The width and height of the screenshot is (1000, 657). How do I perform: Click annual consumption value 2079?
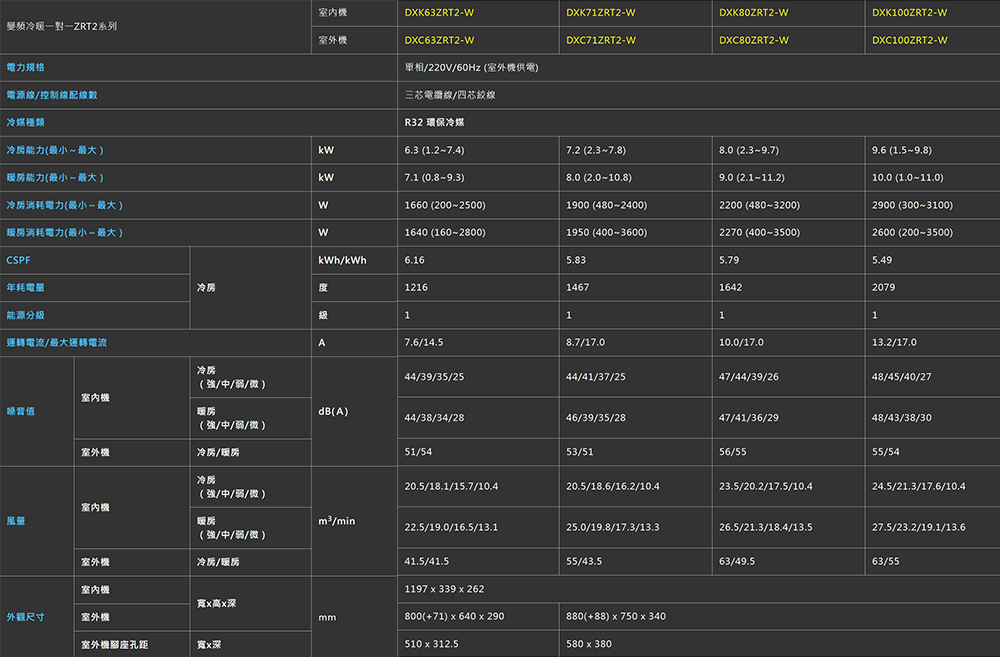tap(883, 288)
